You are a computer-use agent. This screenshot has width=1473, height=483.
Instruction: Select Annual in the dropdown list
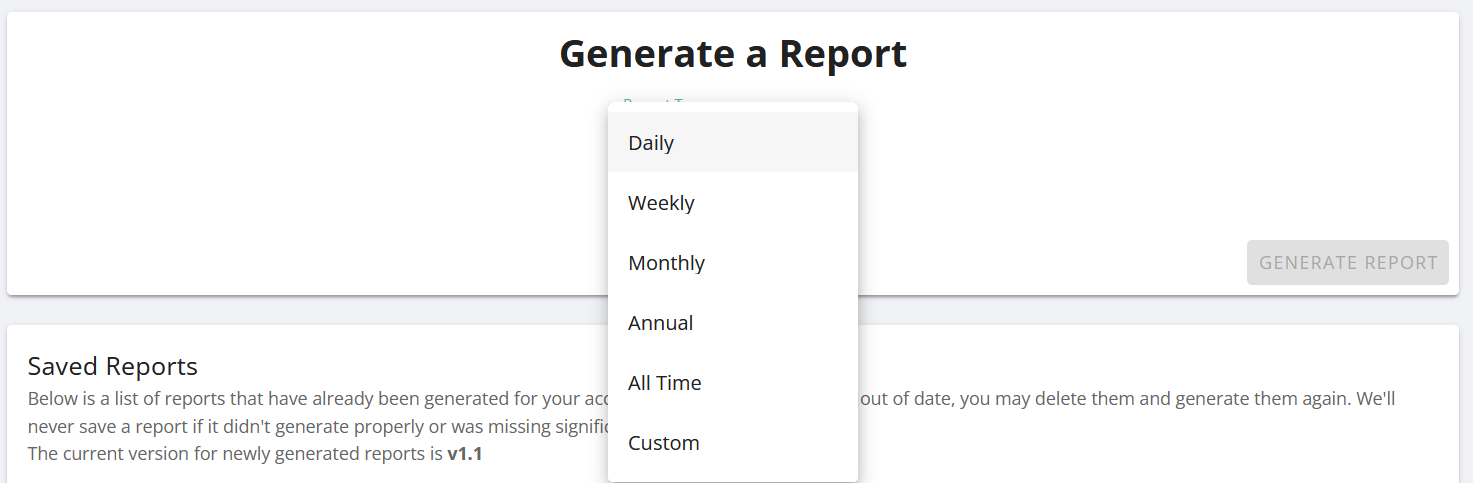732,322
